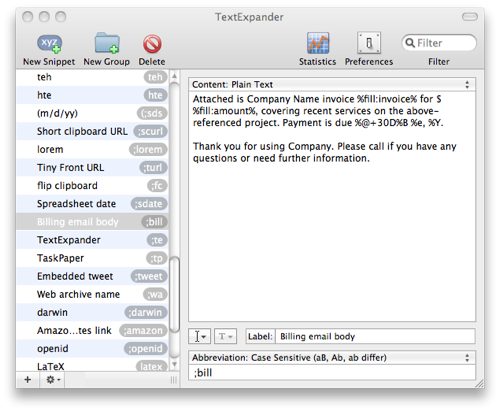
Task: Click the ;scurl abbreviation badge
Action: point(150,131)
